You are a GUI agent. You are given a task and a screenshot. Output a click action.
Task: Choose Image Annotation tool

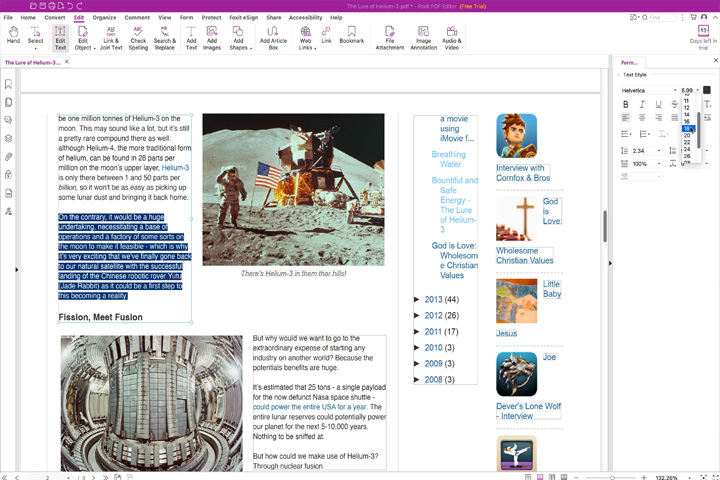click(x=423, y=38)
